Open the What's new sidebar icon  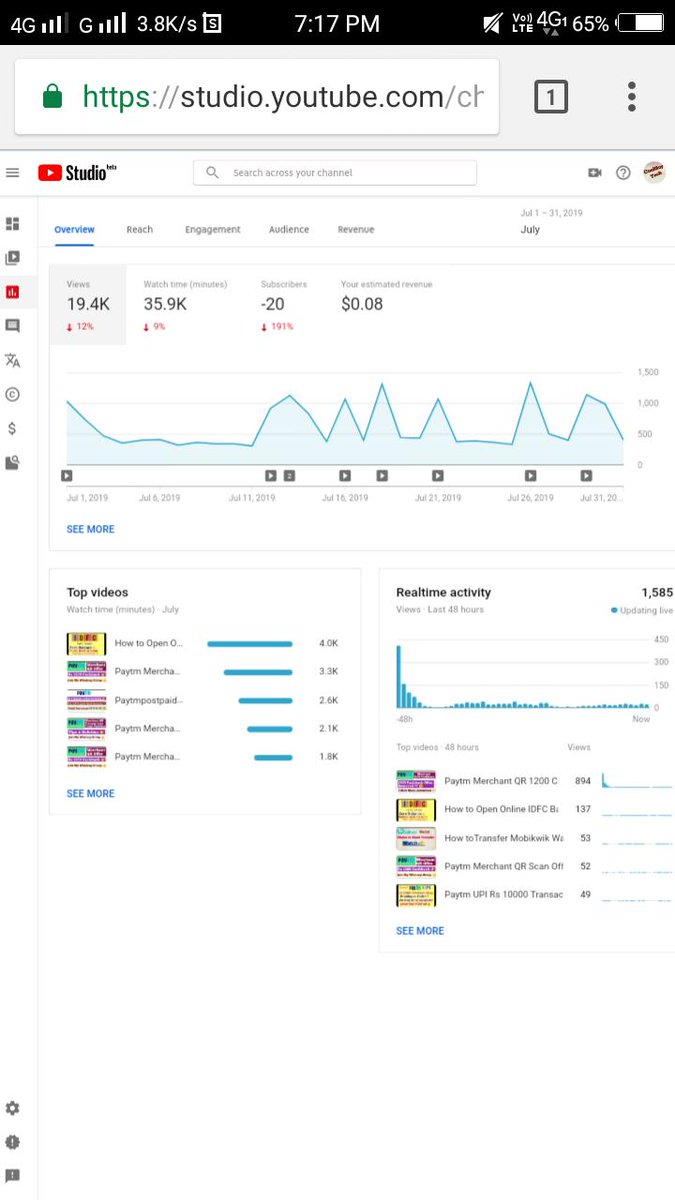[12, 1142]
